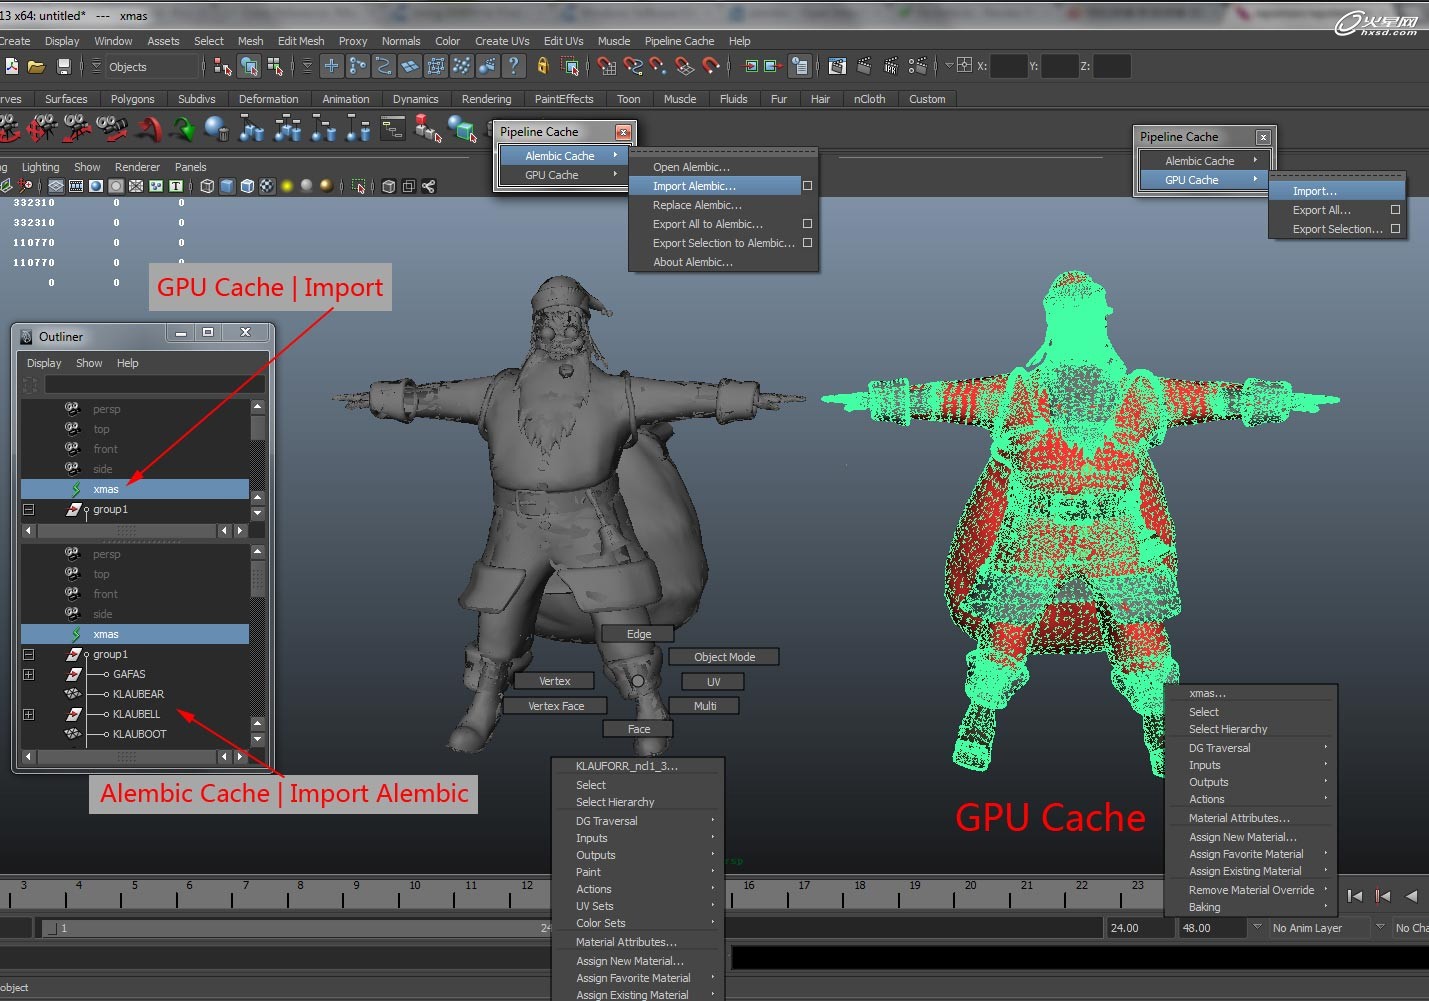Click yellow light sphere in panel toolbar
The height and width of the screenshot is (1001, 1429).
[287, 186]
